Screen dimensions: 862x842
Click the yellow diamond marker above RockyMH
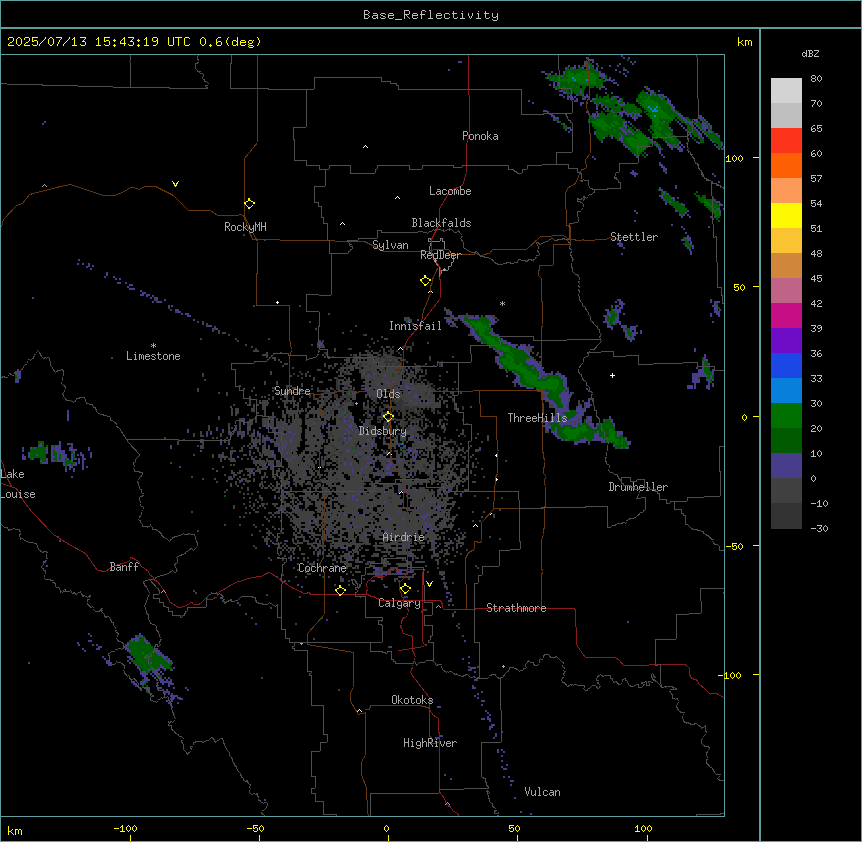tap(249, 204)
